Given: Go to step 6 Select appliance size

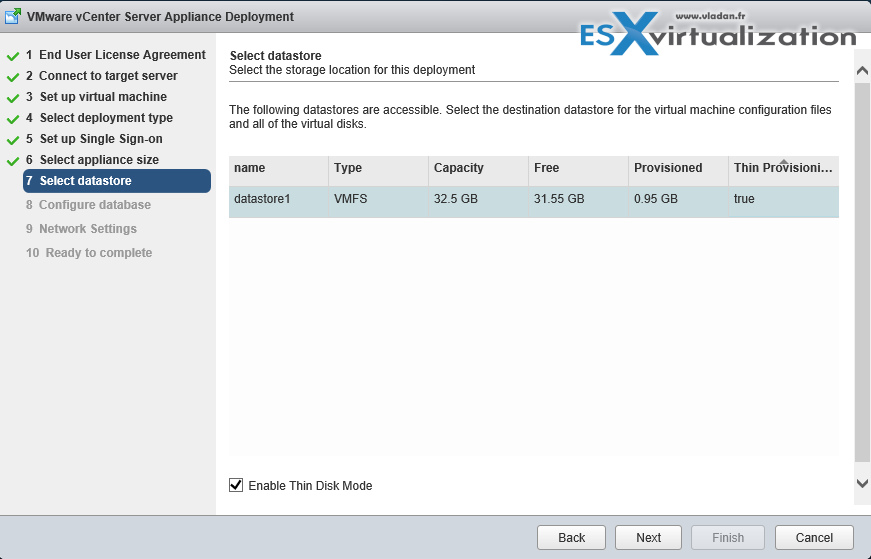Looking at the screenshot, I should [x=92, y=160].
